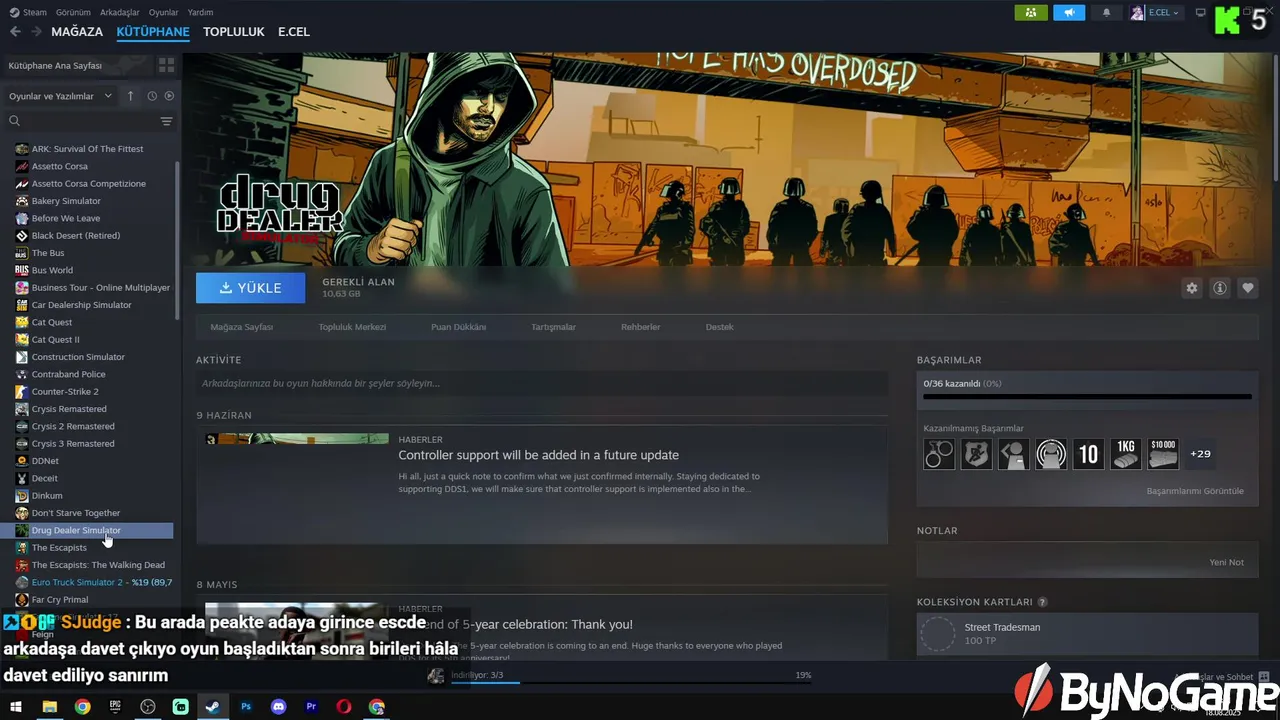Viewport: 1280px width, 720px height.
Task: Open Premiere Pro from the taskbar
Action: (x=311, y=707)
